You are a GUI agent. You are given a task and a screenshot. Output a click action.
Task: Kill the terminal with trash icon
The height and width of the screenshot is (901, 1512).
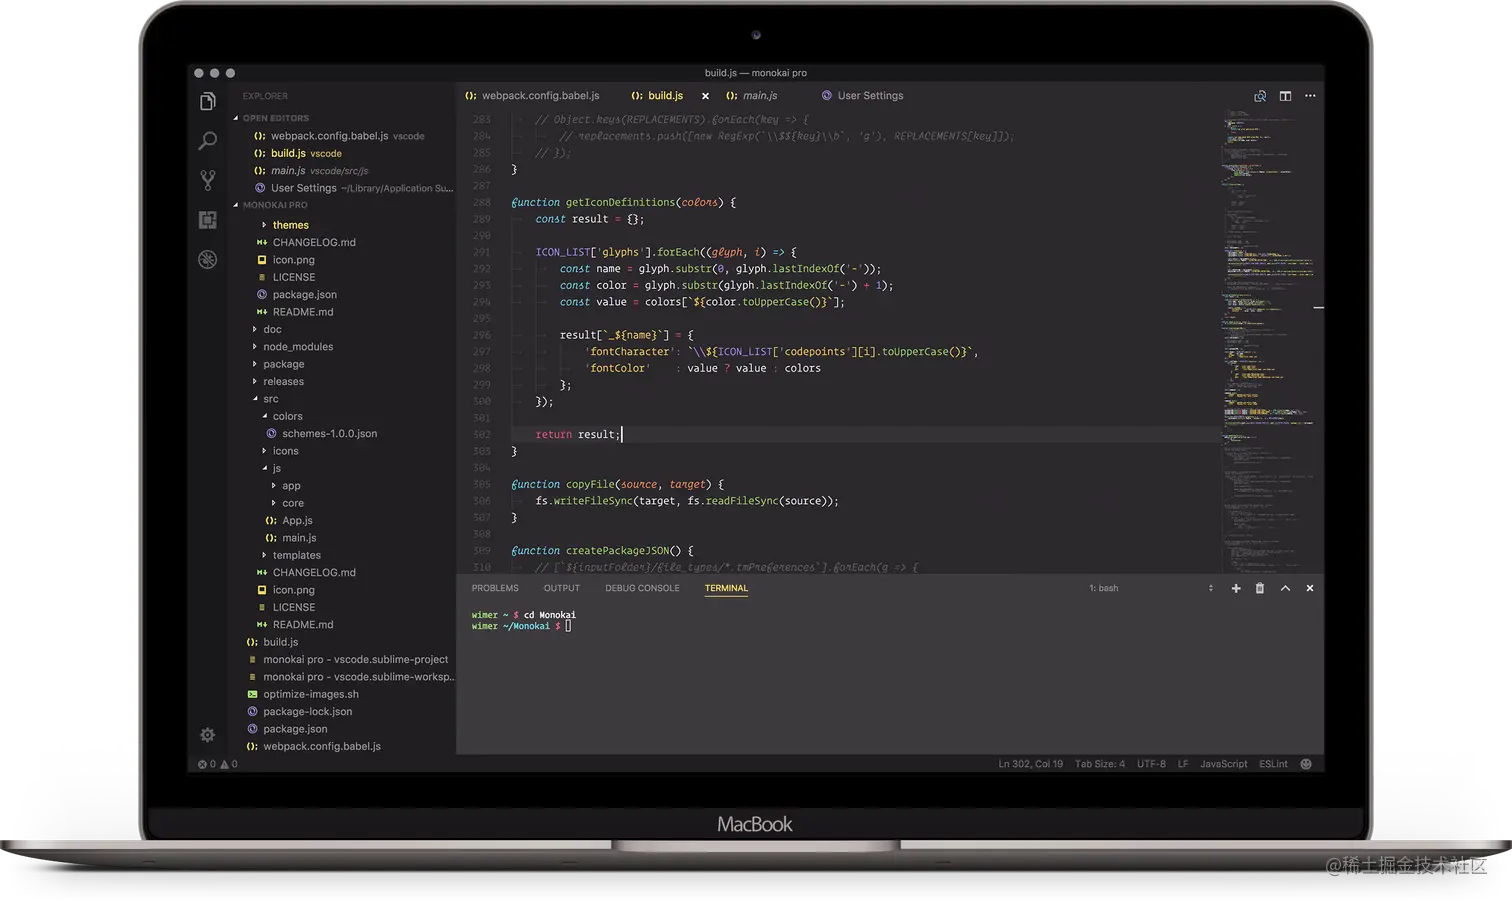tap(1260, 588)
